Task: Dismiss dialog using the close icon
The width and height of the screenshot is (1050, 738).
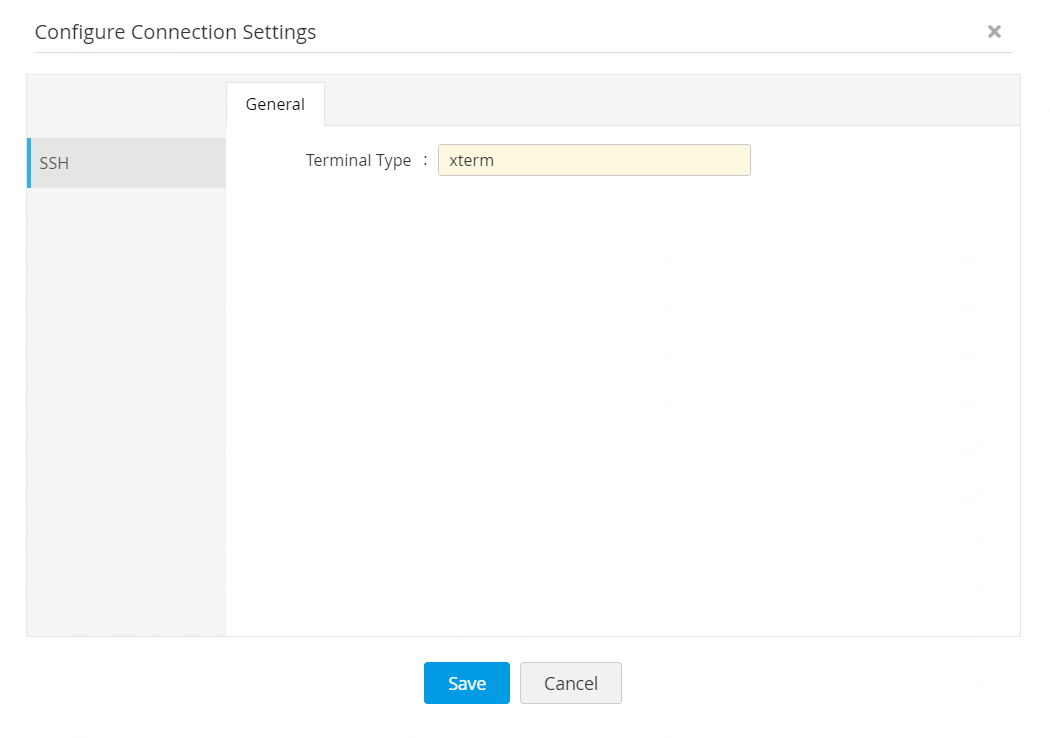Action: (994, 32)
